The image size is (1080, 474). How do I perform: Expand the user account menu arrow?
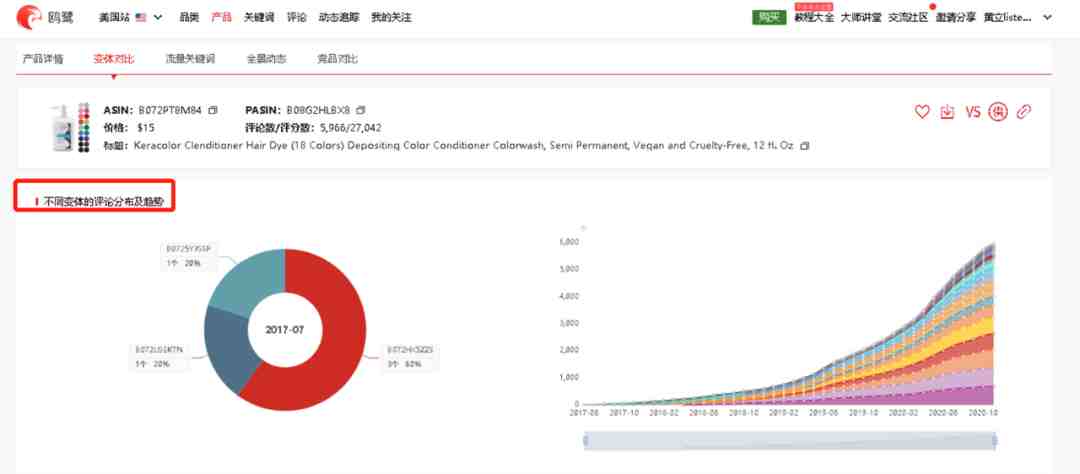tap(1048, 17)
